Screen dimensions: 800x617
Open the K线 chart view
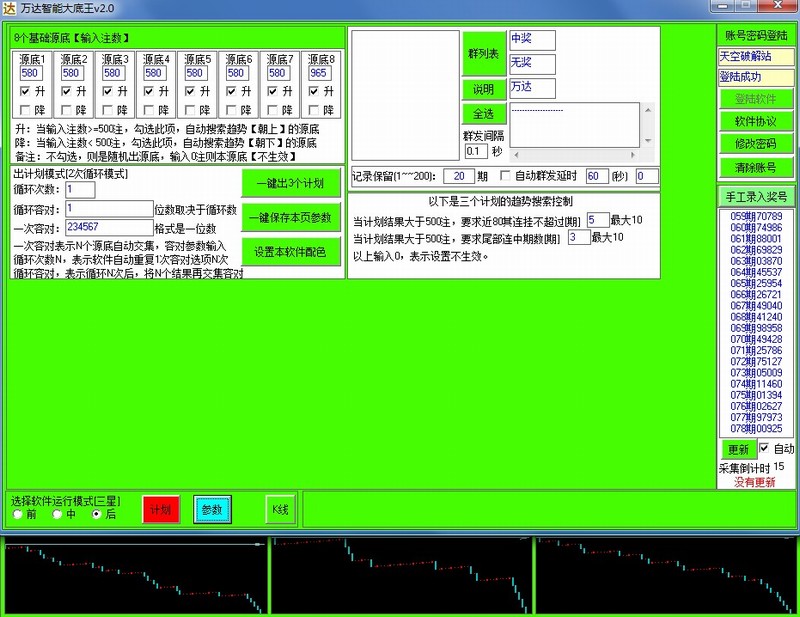pos(280,509)
